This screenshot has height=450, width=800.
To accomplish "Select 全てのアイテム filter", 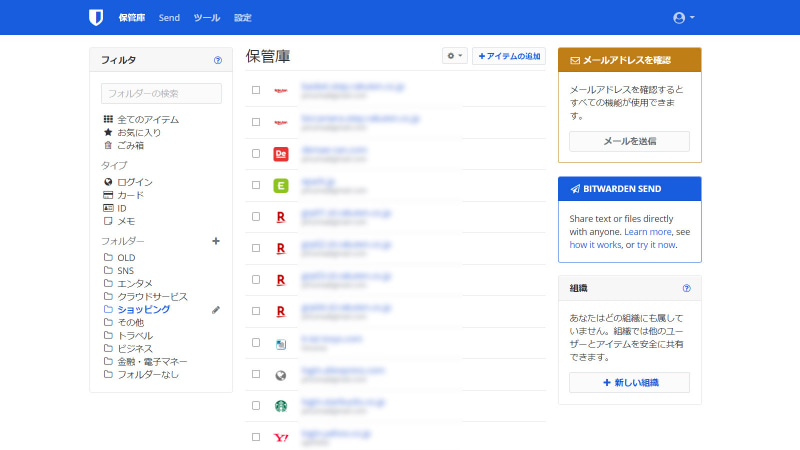I will point(148,119).
